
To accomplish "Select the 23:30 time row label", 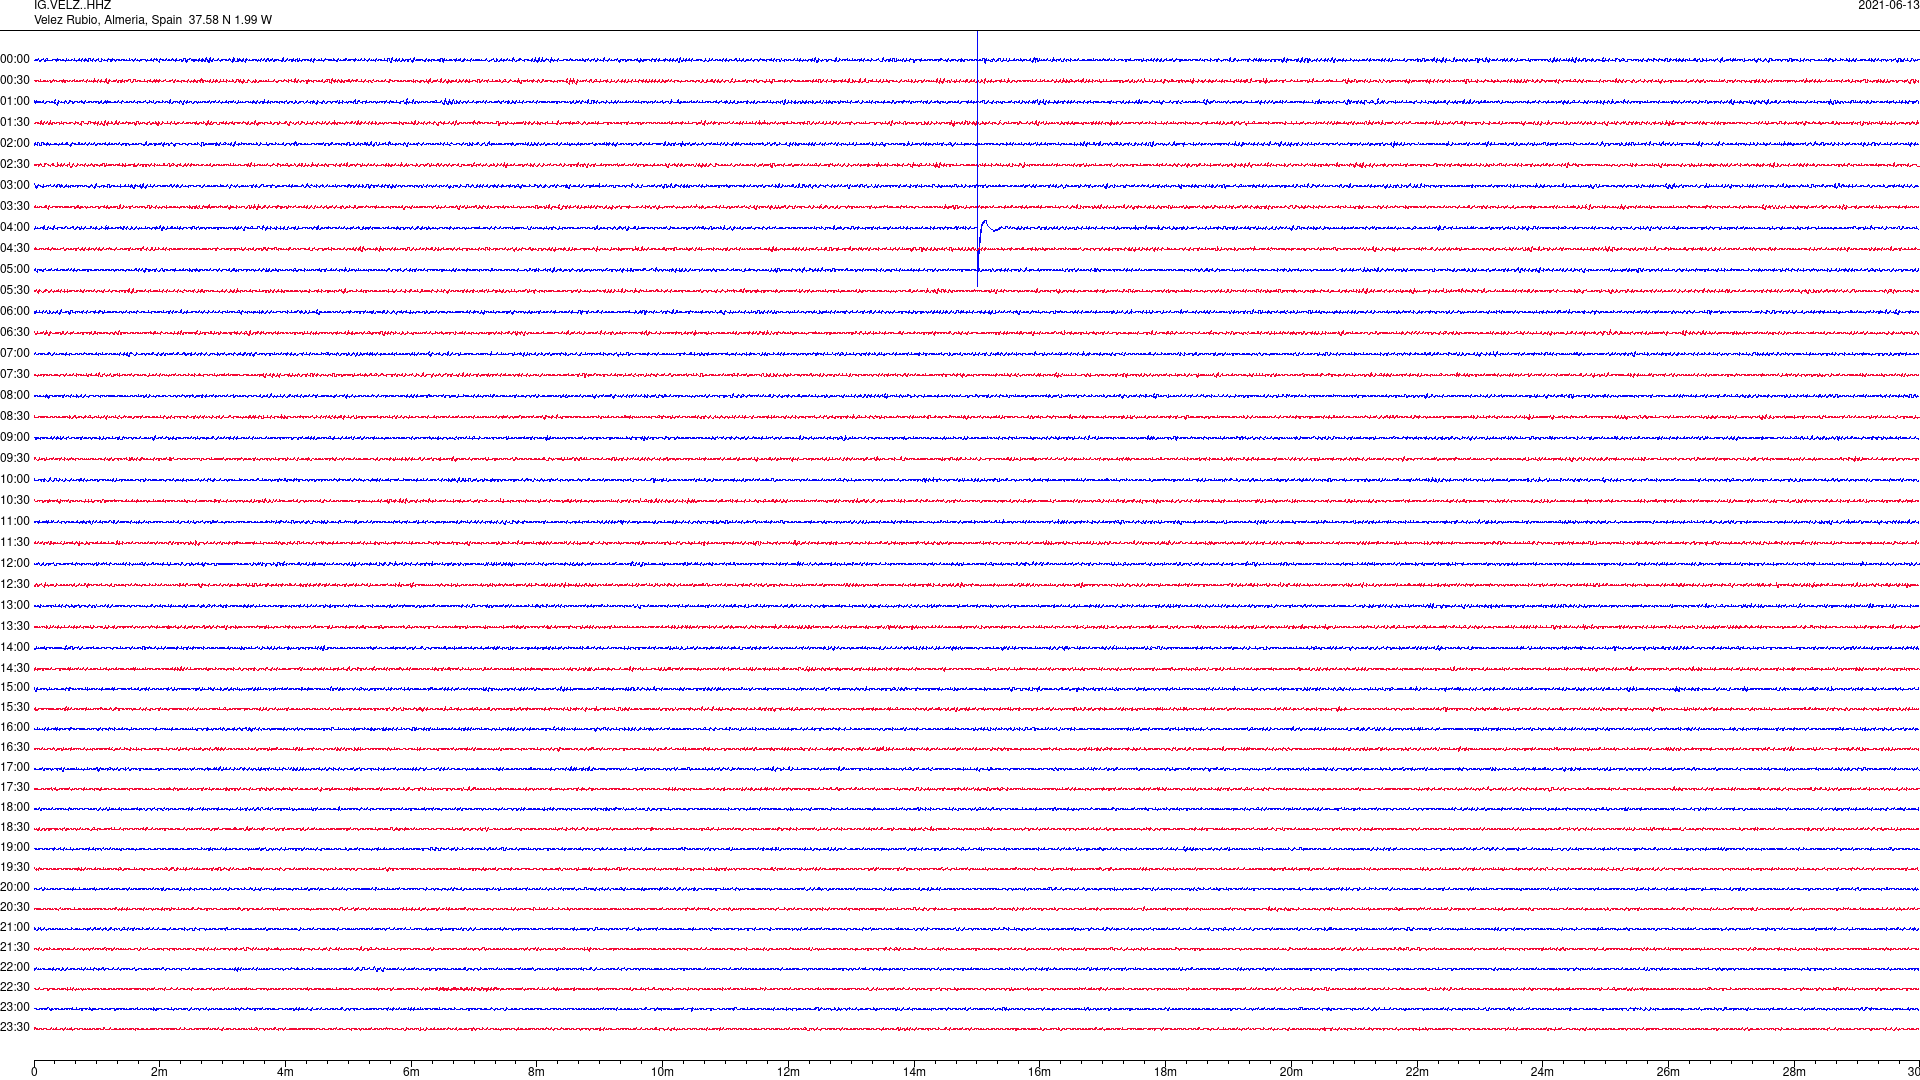I will pos(15,1027).
